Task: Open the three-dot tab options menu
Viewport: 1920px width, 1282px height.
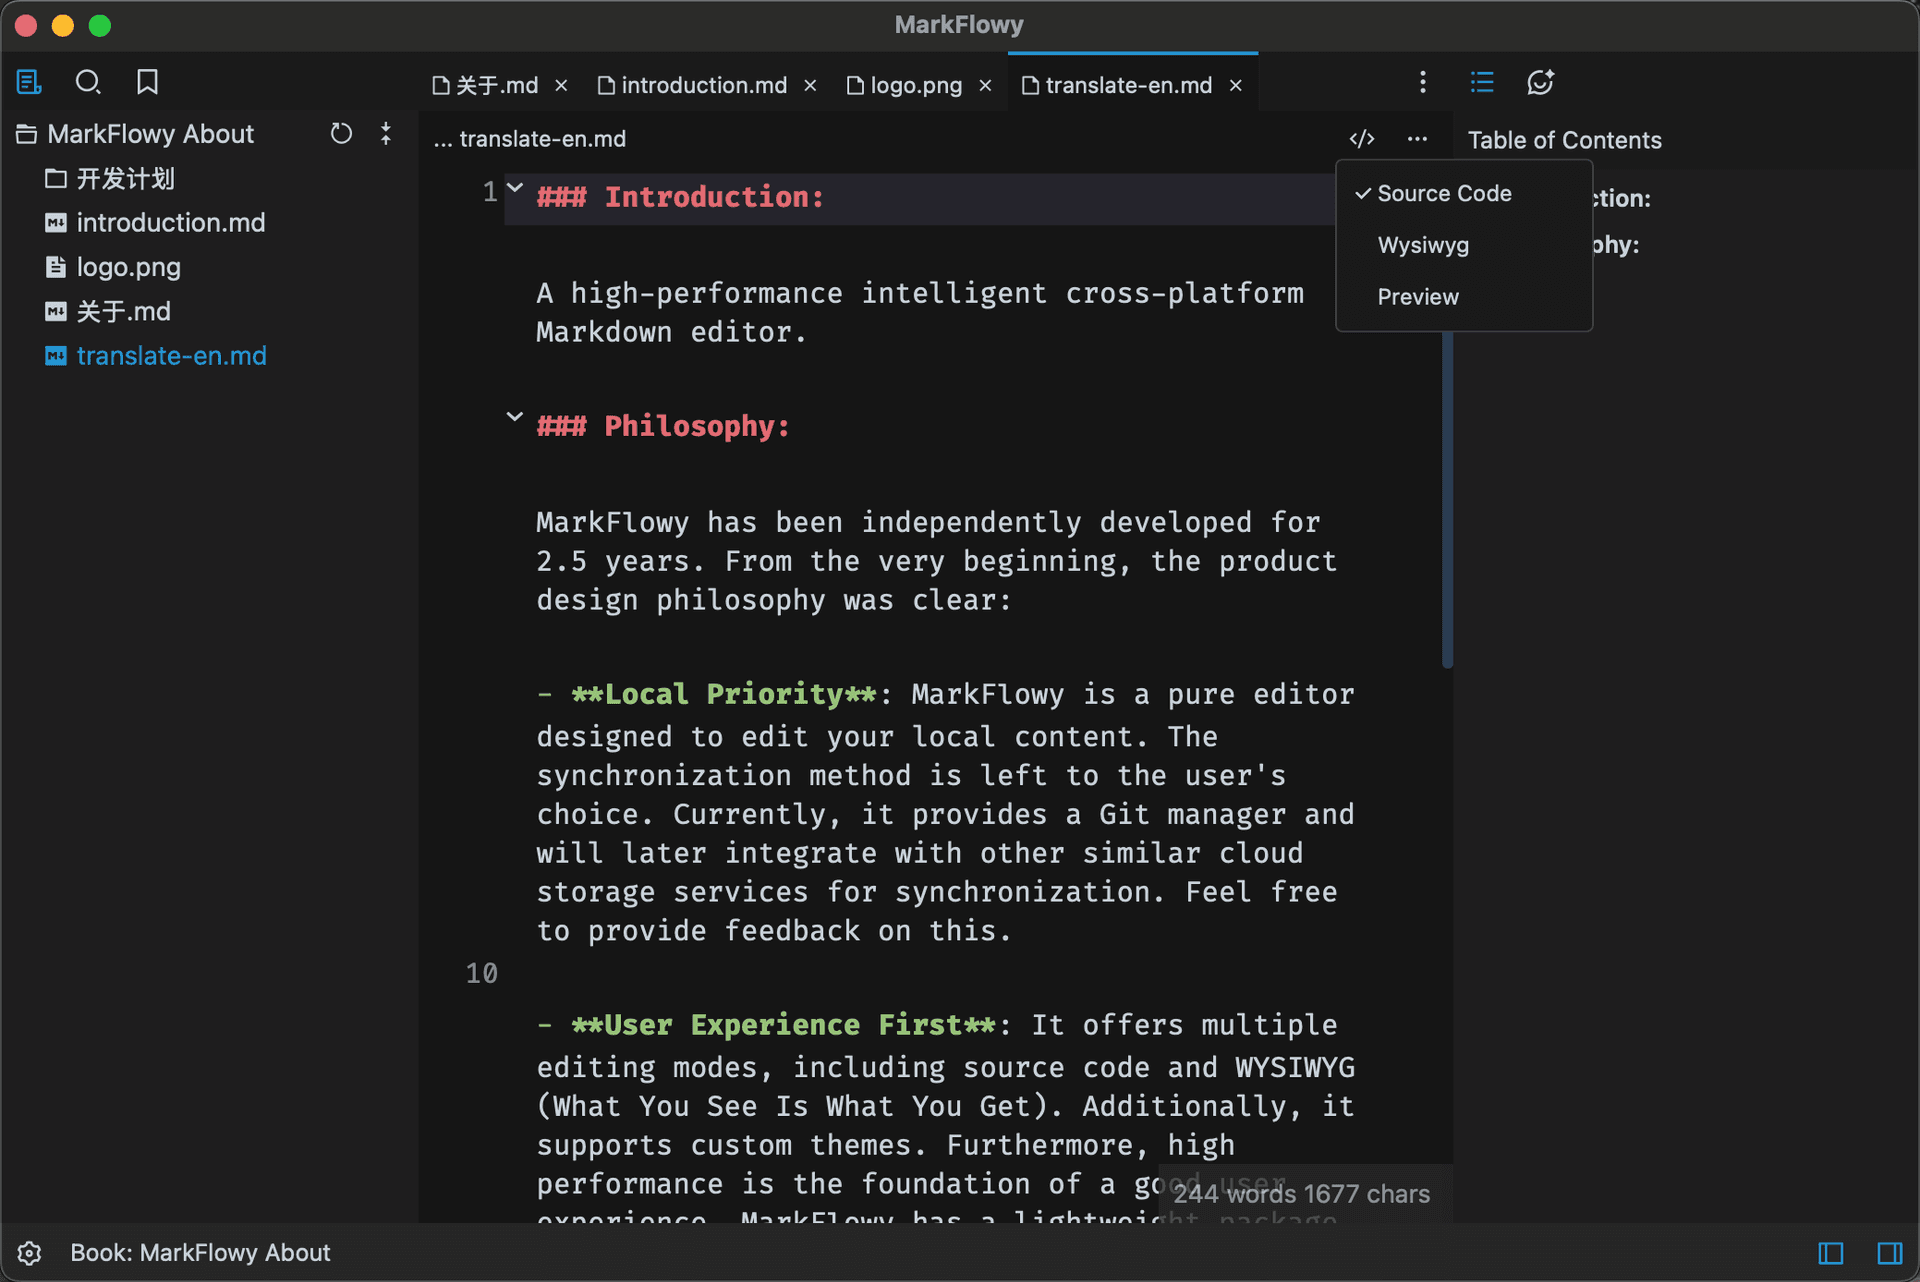Action: point(1423,82)
